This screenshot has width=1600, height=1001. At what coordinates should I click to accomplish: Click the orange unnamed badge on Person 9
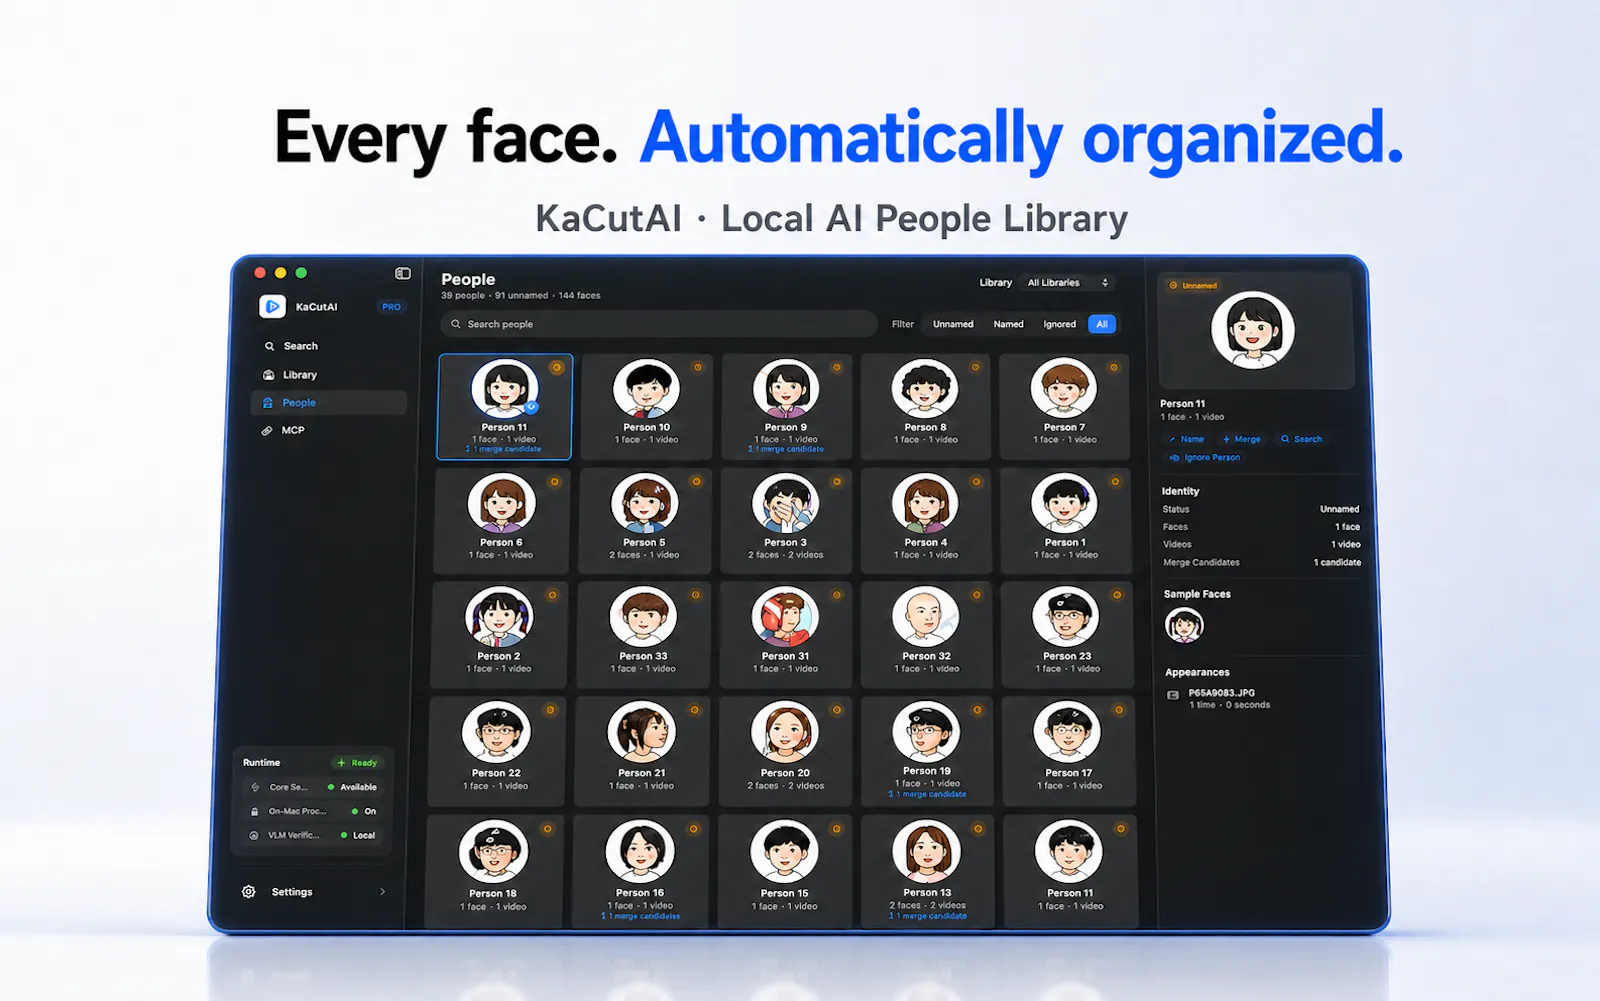click(x=837, y=367)
